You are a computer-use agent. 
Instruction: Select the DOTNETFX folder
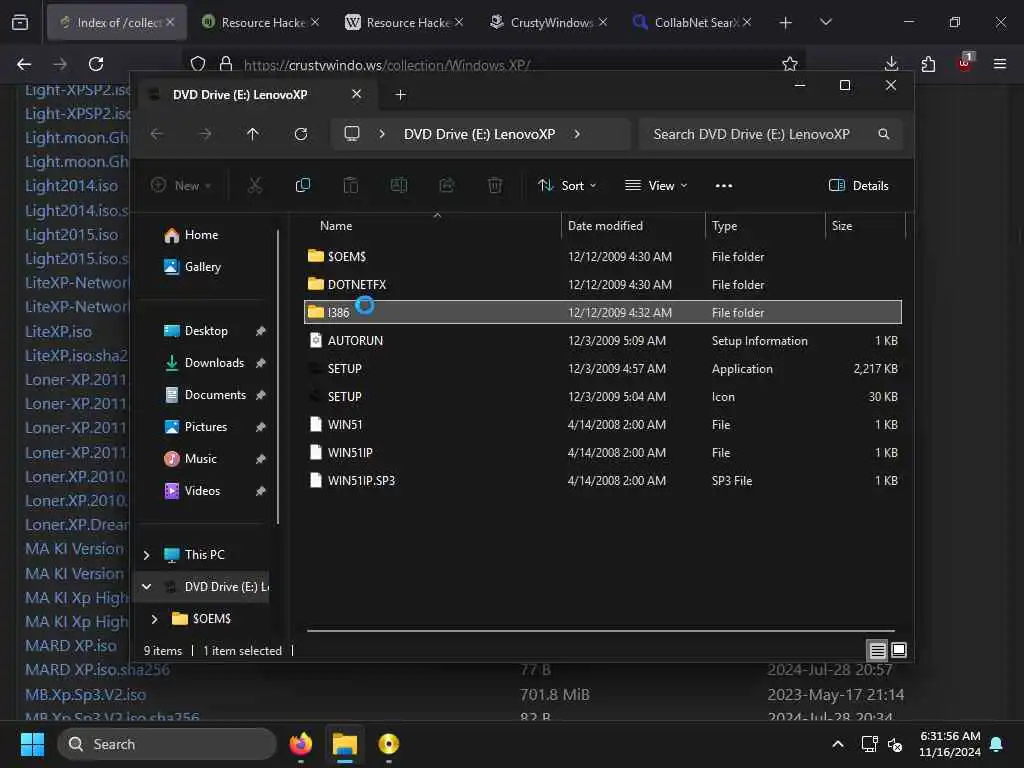pyautogui.click(x=603, y=285)
